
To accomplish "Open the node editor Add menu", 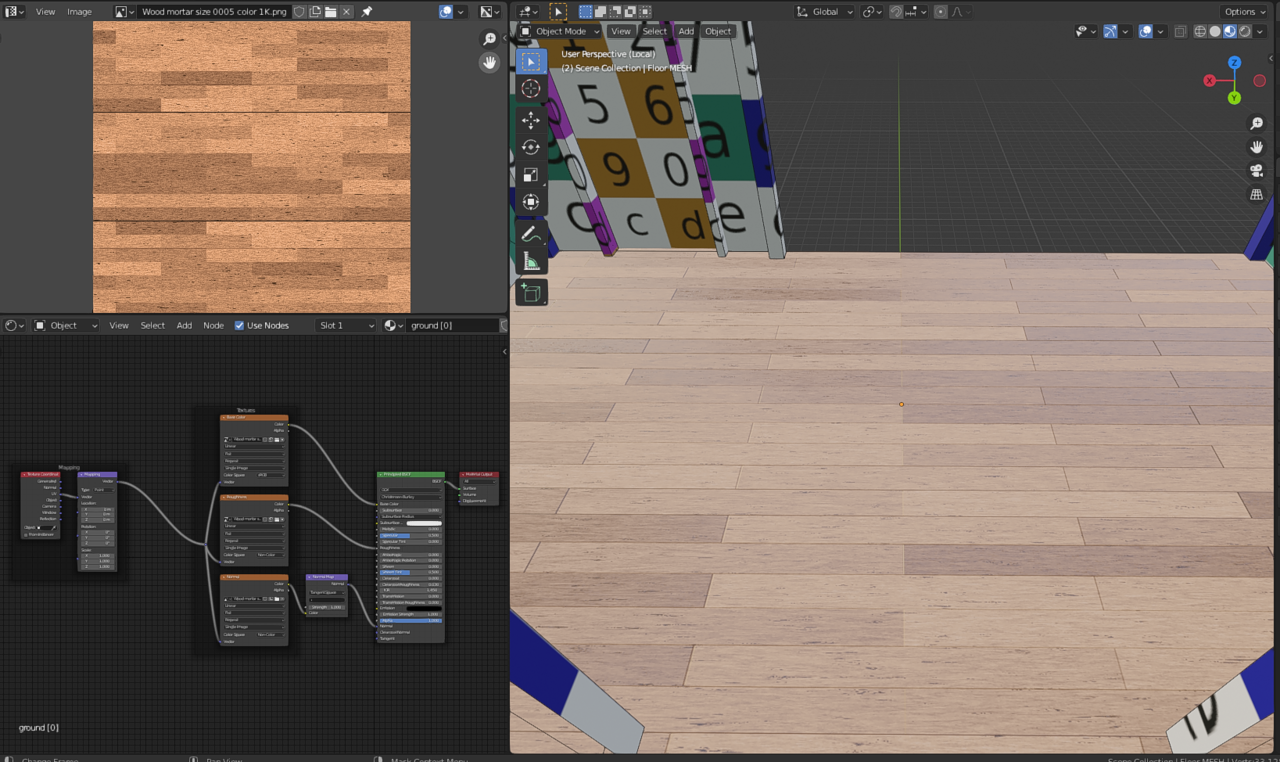I will tap(184, 325).
